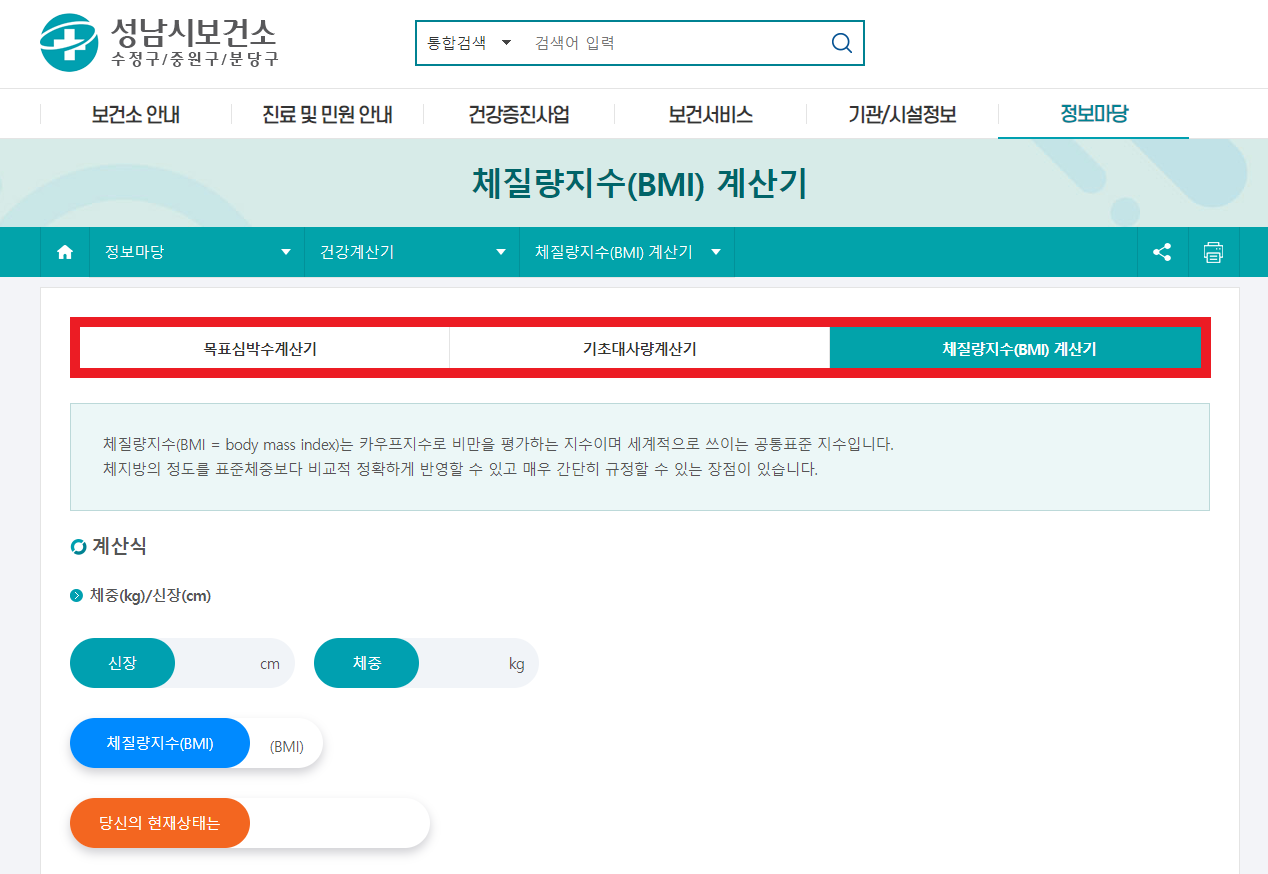Switch to the 기초대사량계산기 tab
The width and height of the screenshot is (1268, 874).
pos(639,347)
